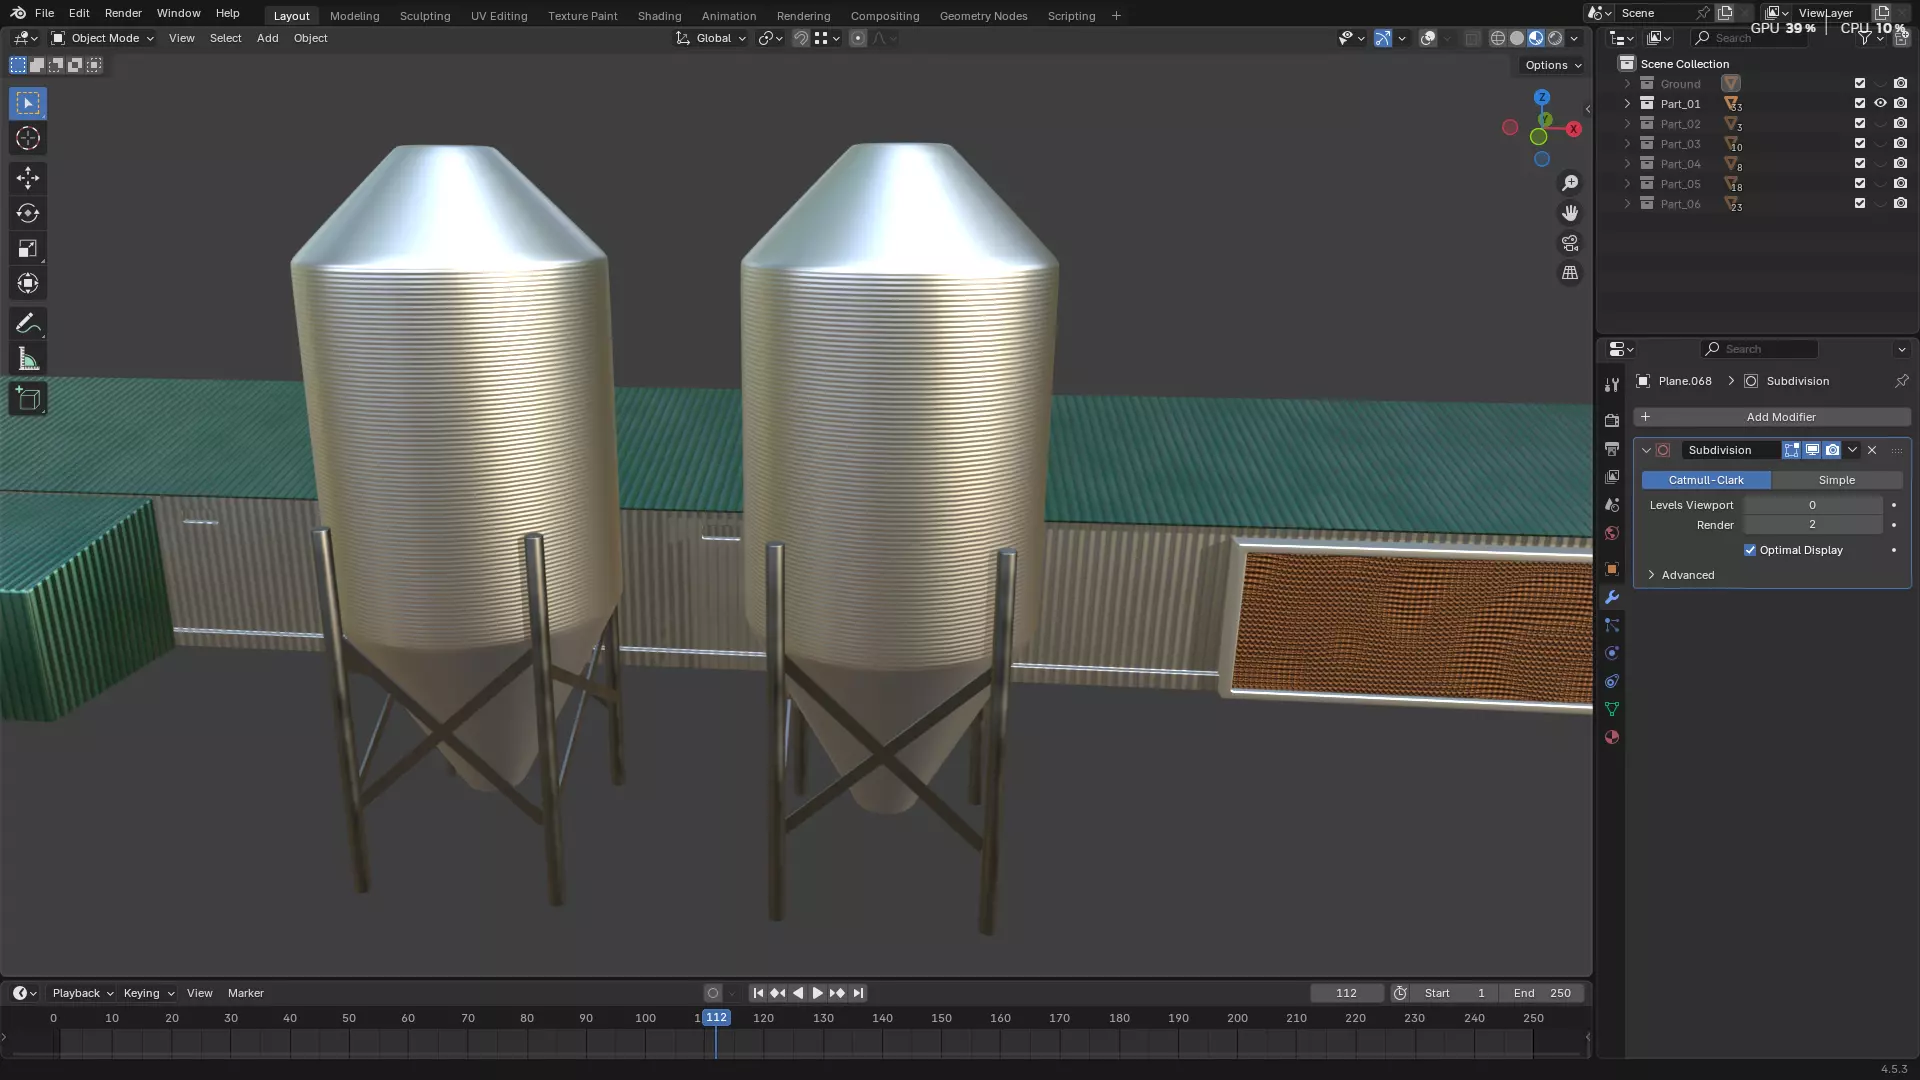Expand the Part_05 collection

click(x=1627, y=183)
